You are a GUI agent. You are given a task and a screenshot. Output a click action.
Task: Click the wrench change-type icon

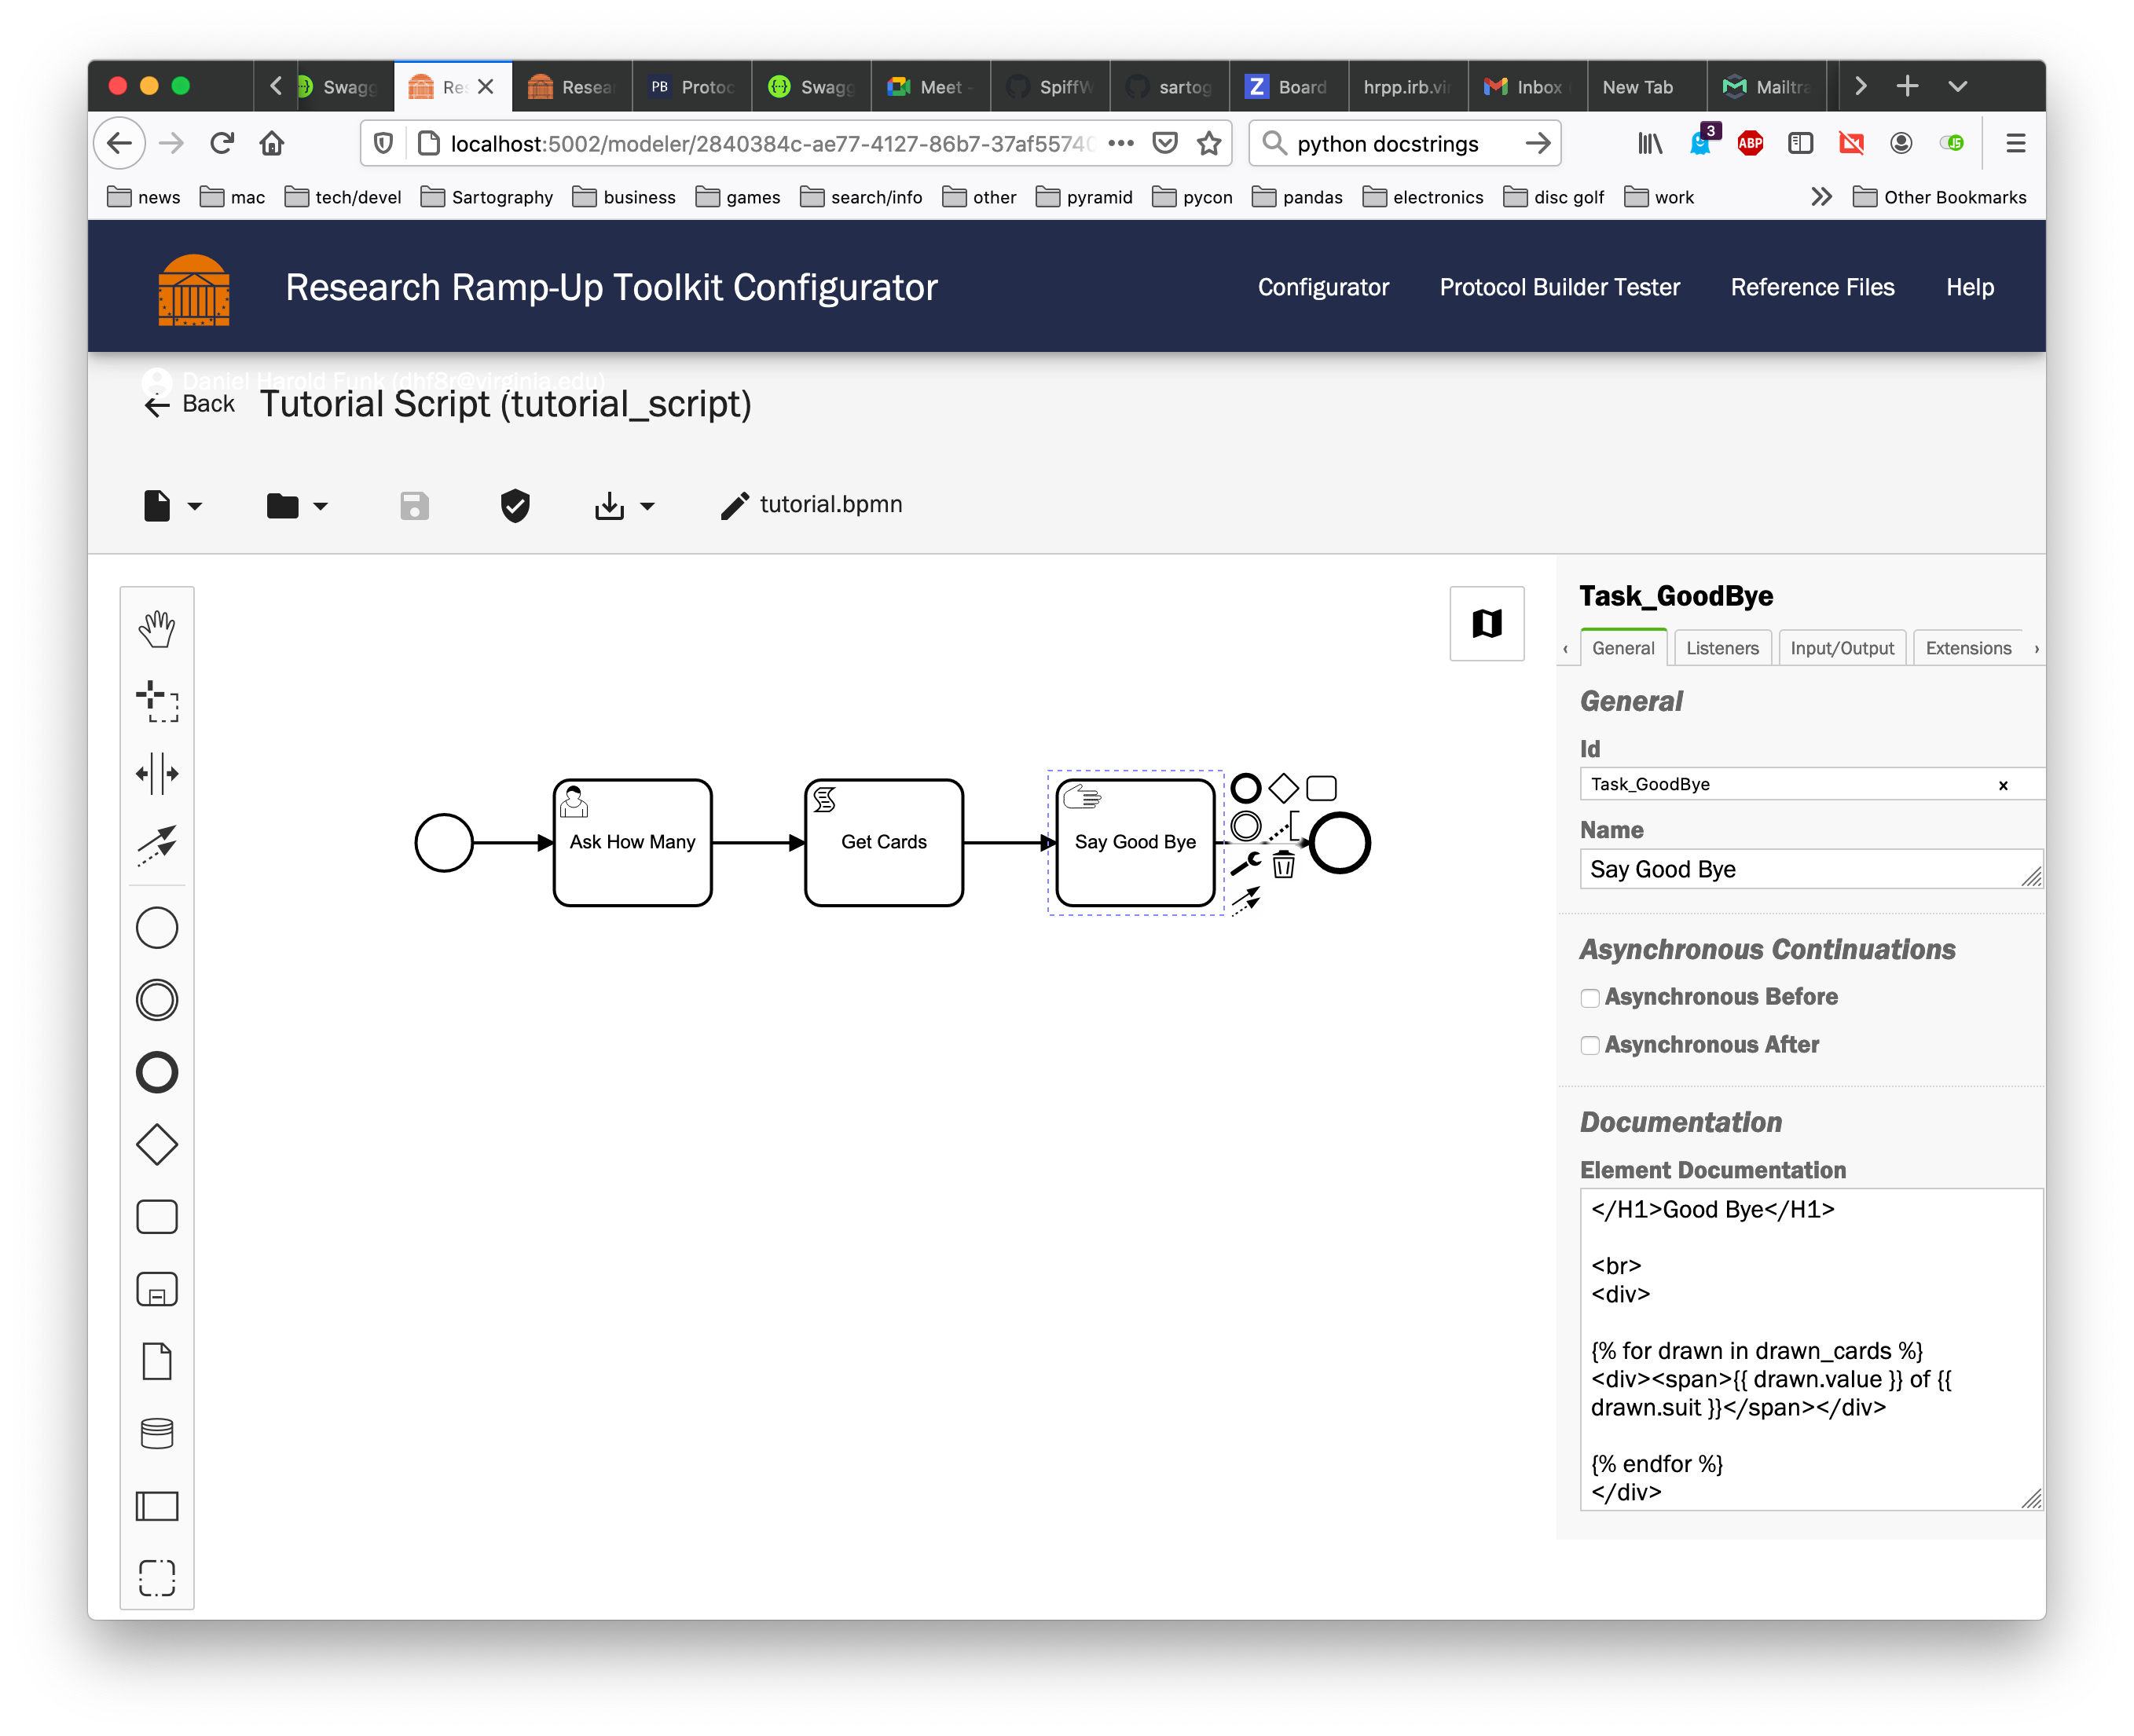(x=1245, y=864)
